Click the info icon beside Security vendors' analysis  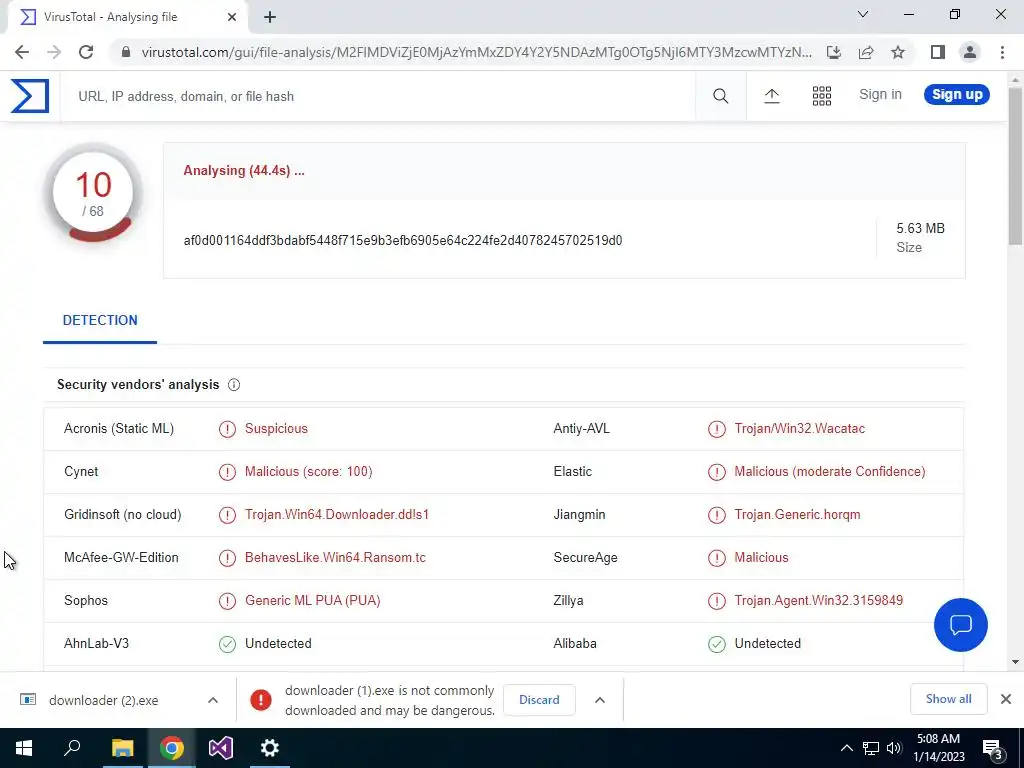(x=234, y=385)
